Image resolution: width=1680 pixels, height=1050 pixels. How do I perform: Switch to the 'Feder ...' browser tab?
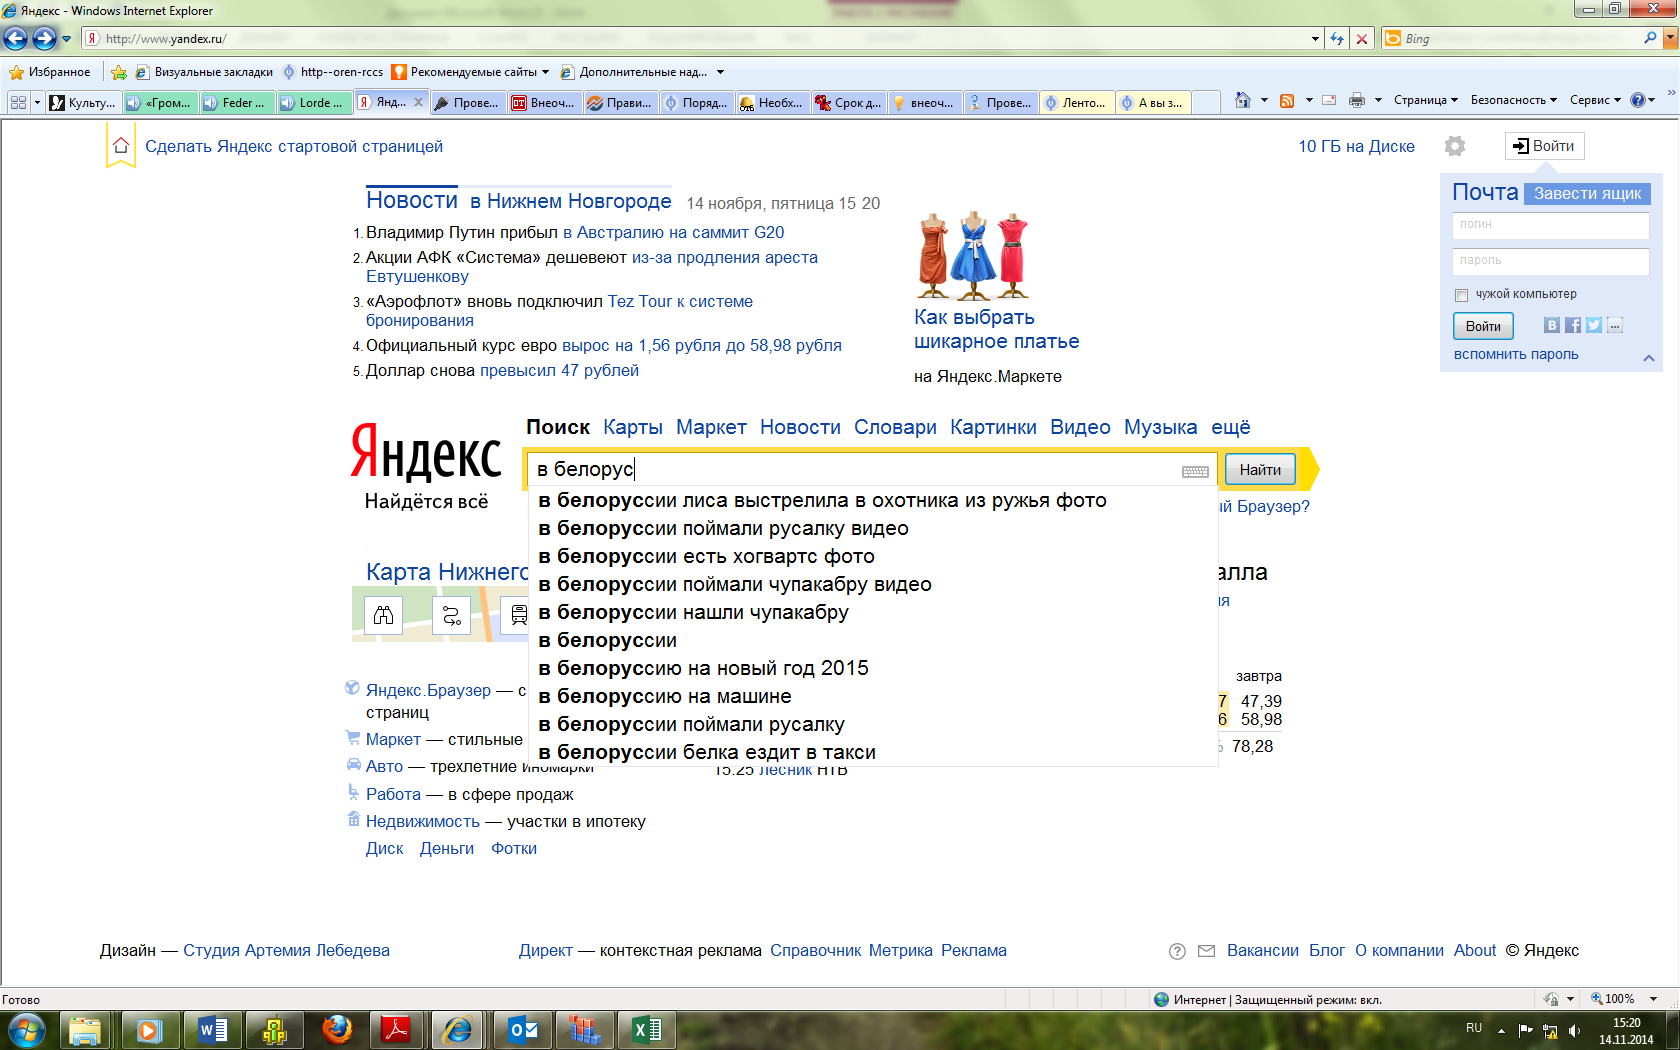(x=238, y=102)
